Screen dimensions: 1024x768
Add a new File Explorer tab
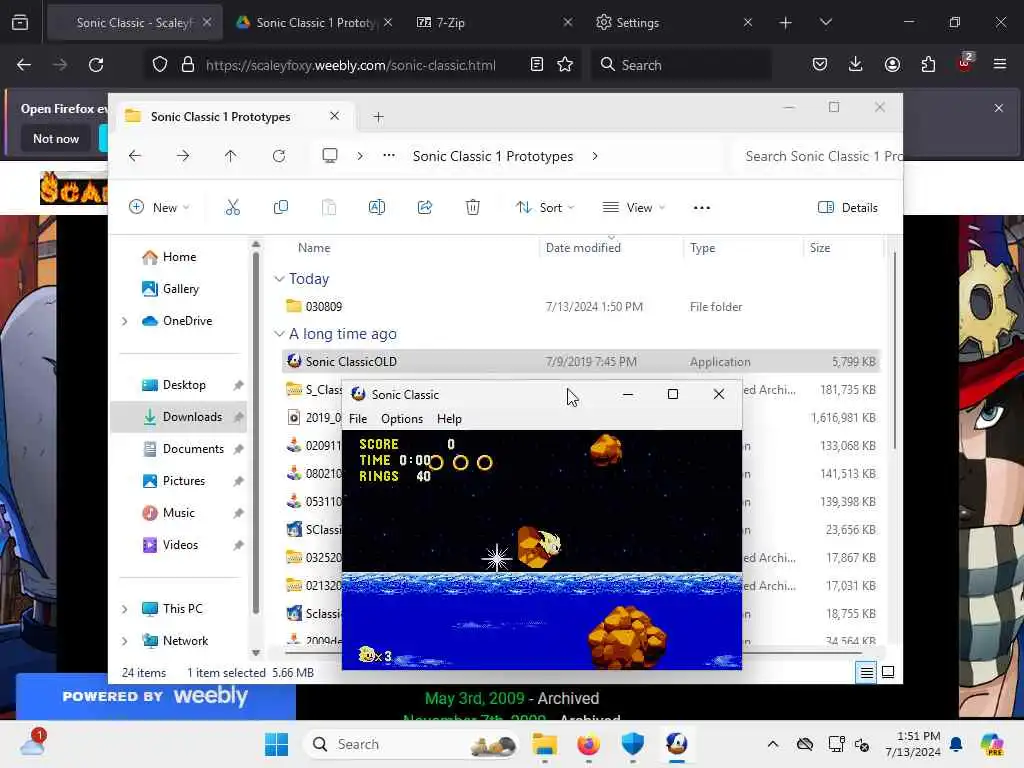(378, 117)
